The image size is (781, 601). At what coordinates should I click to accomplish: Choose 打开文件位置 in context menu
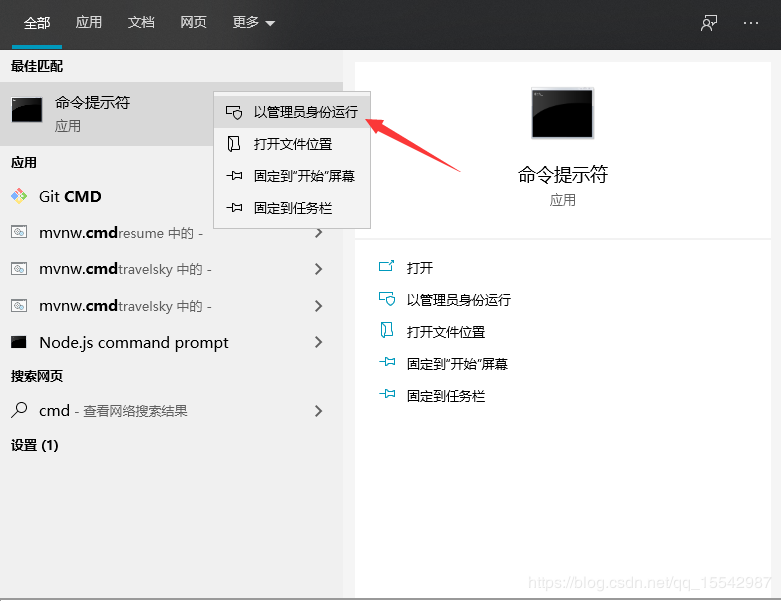(x=292, y=144)
